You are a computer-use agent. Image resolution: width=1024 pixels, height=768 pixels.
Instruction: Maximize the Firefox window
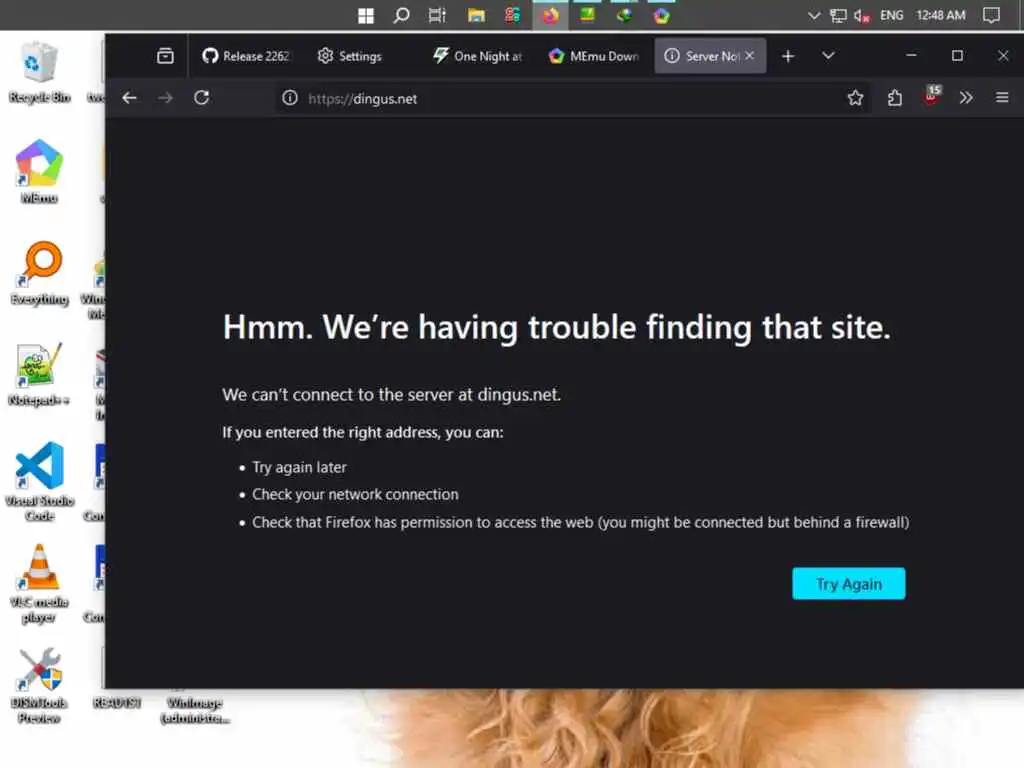957,56
